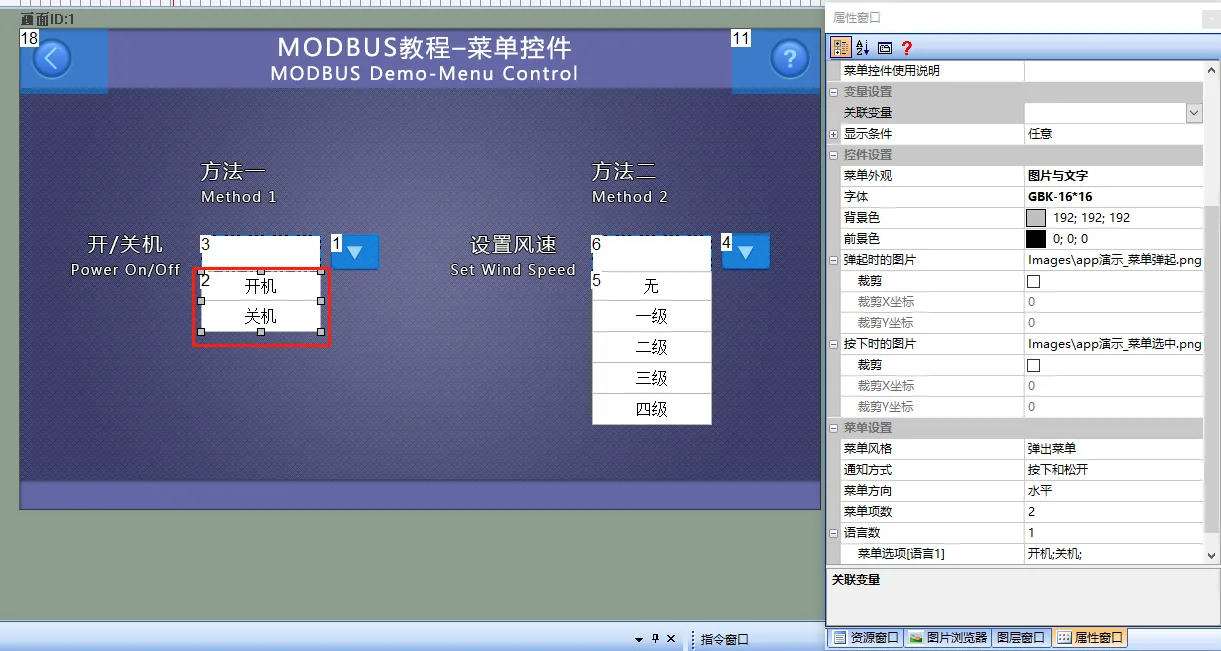Collapse the 弹起时的图片 property group
The width and height of the screenshot is (1221, 651).
pyautogui.click(x=834, y=260)
